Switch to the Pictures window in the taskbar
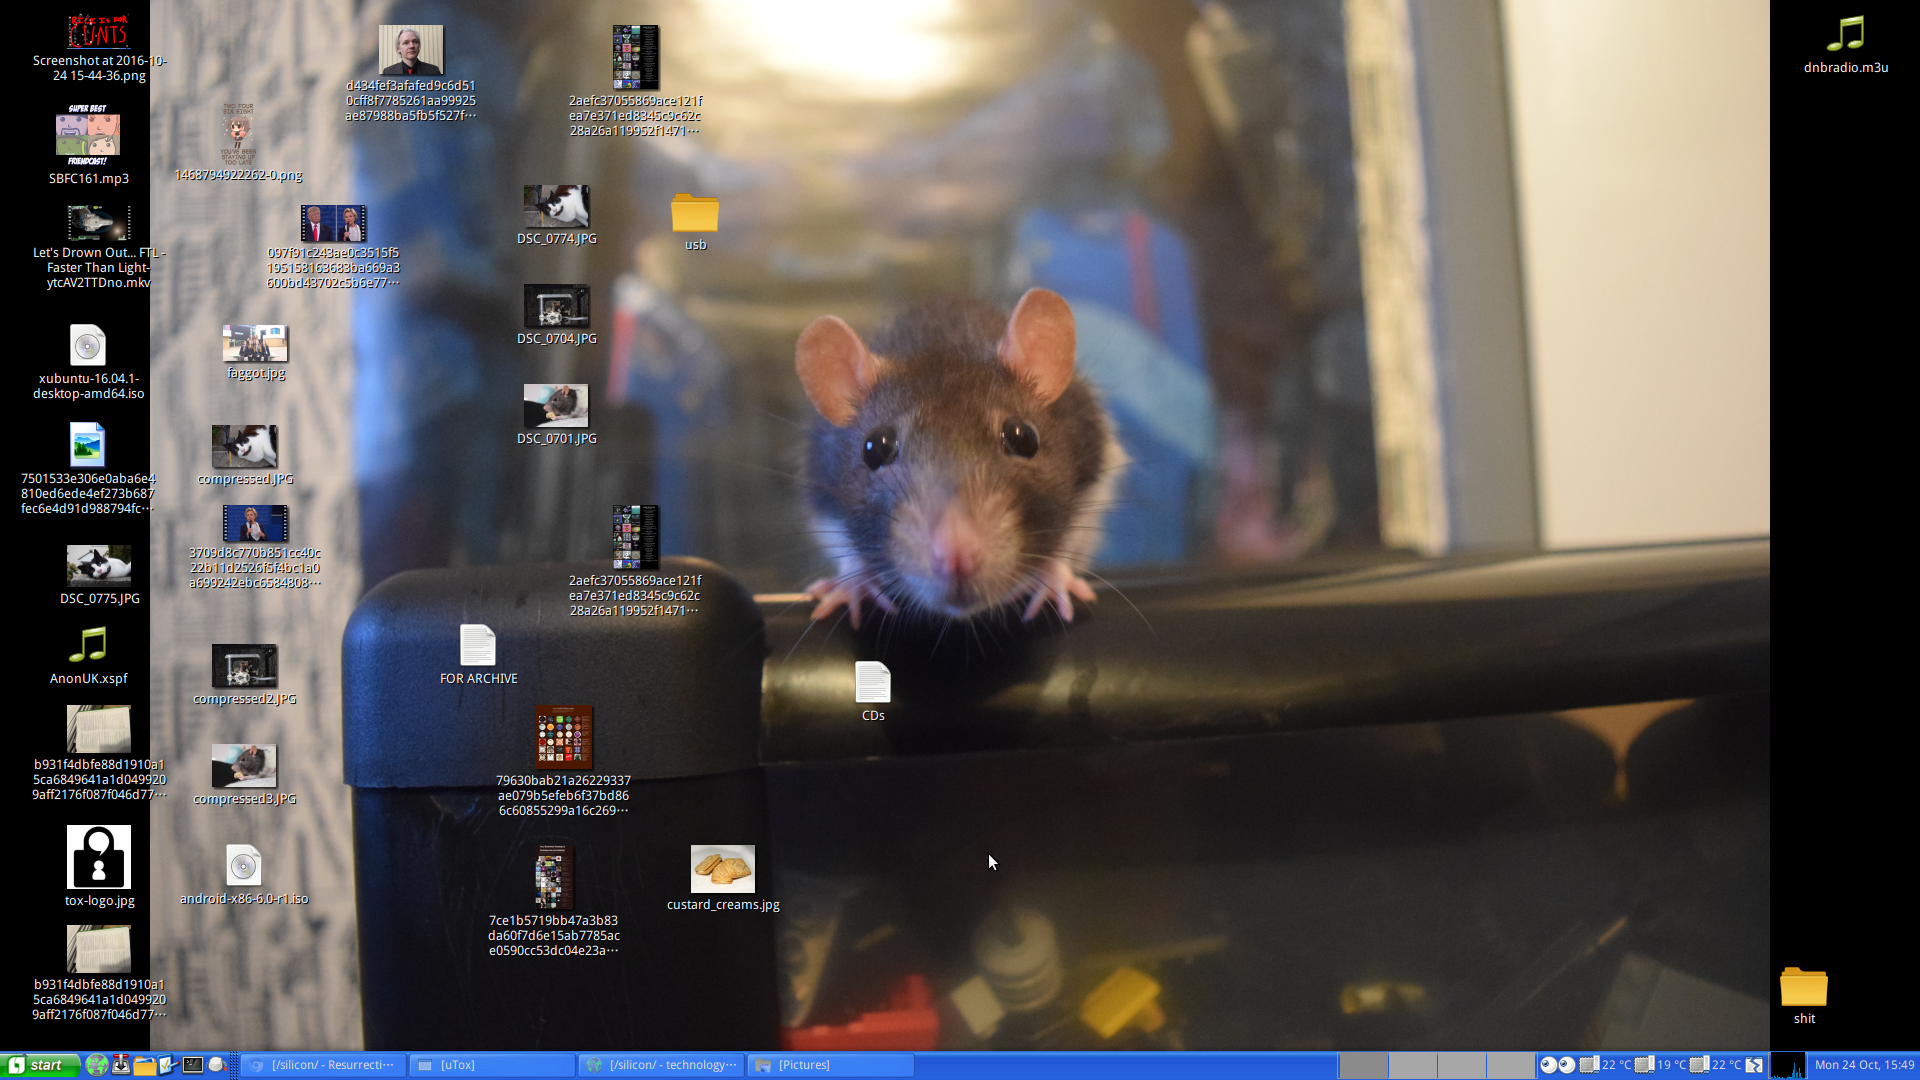 tap(830, 1065)
